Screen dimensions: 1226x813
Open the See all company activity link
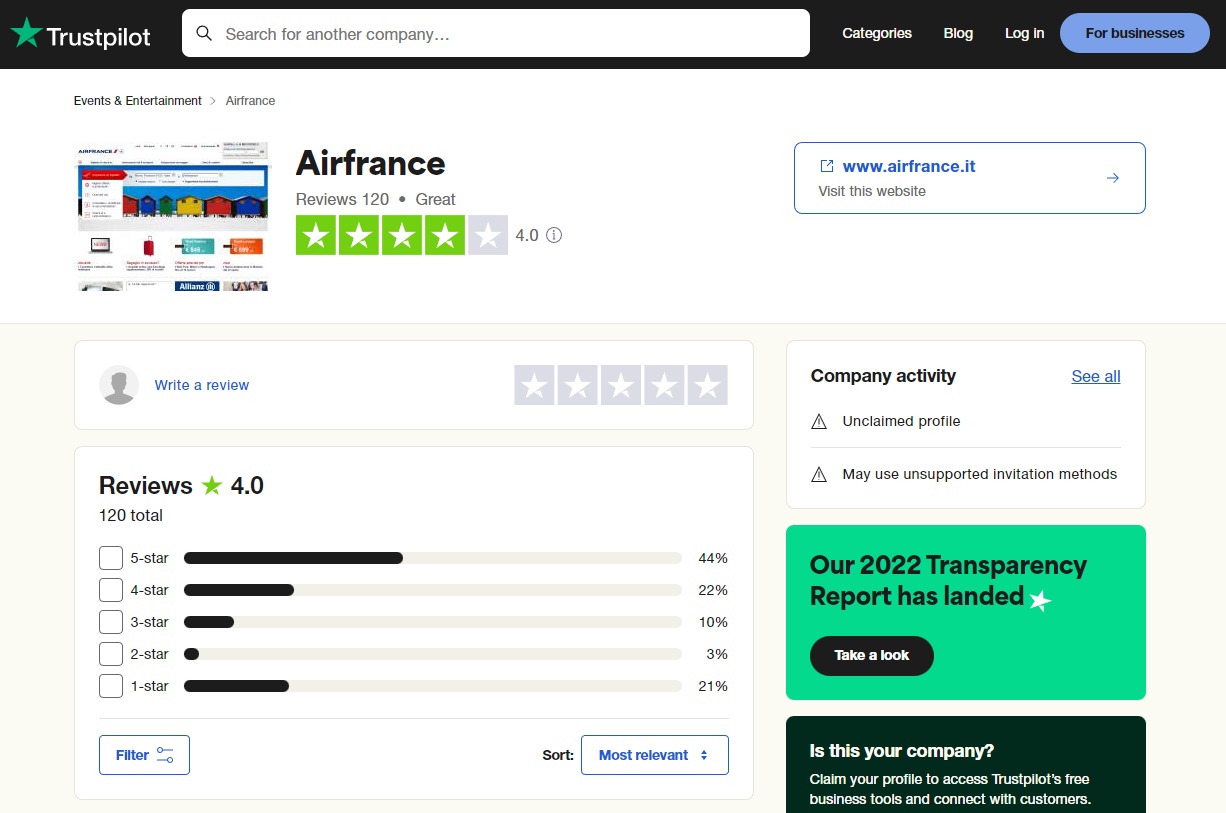pos(1096,376)
